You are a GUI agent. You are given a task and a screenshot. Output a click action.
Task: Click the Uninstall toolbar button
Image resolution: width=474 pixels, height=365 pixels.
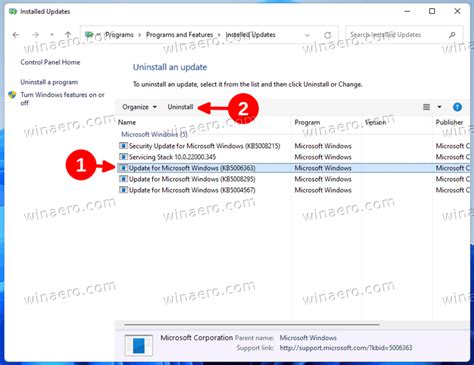pos(180,107)
